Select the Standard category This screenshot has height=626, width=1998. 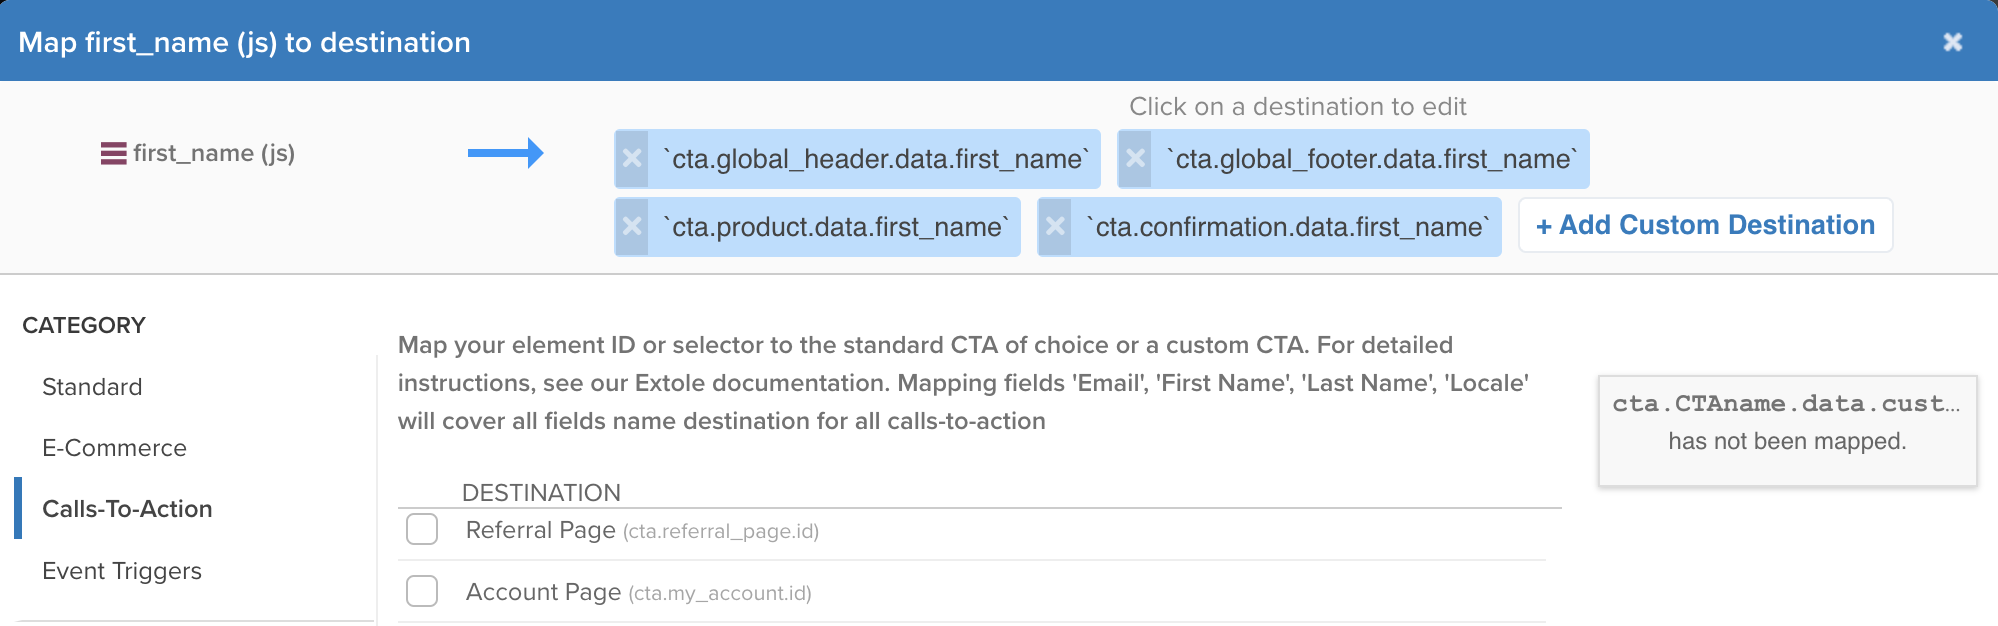click(x=92, y=387)
